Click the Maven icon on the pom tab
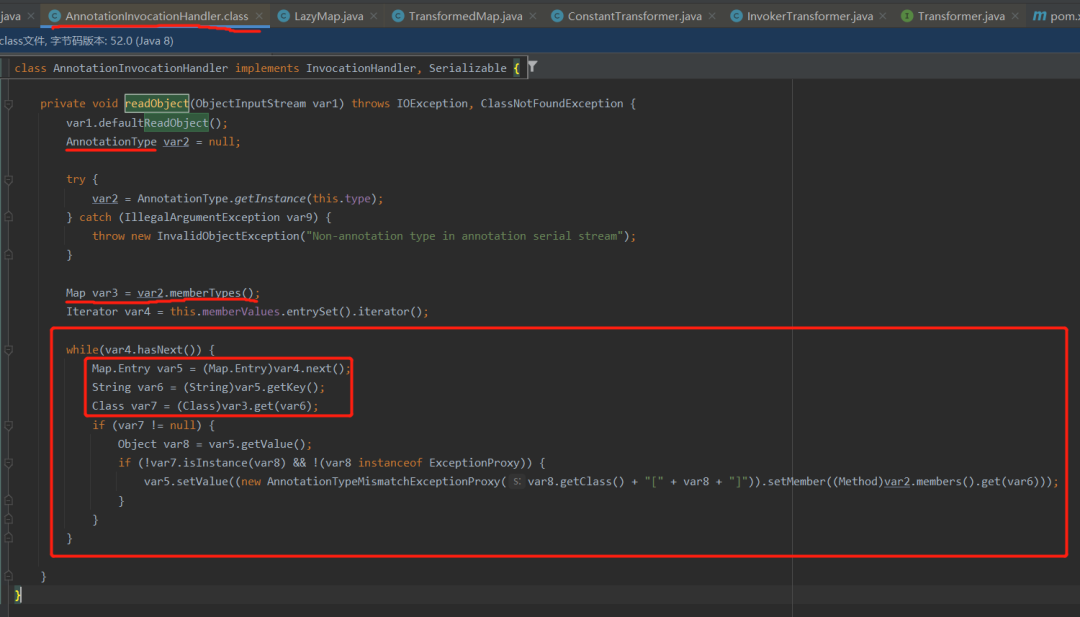1080x617 pixels. point(1039,16)
